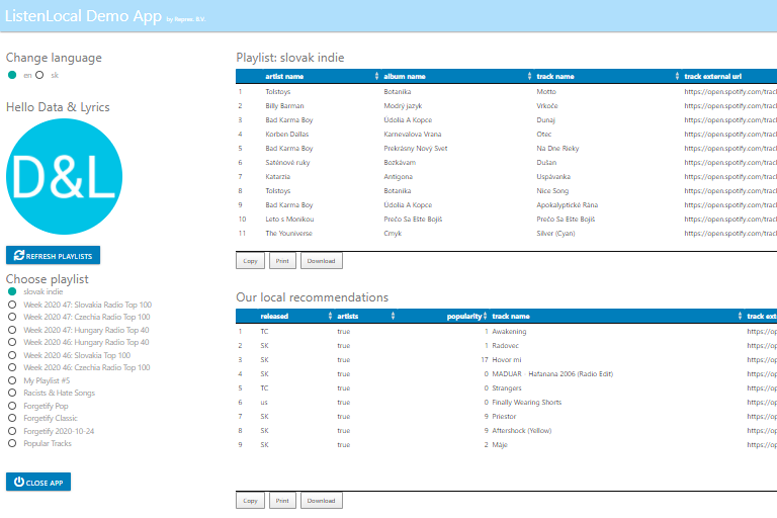Copy the slovak indie playlist table
The image size is (777, 518).
(250, 261)
